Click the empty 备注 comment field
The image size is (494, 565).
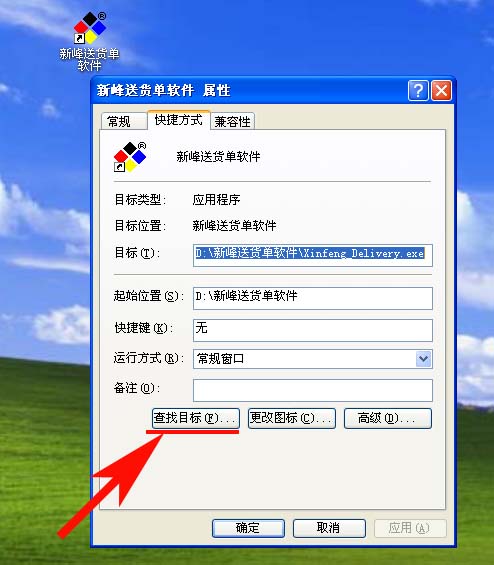[313, 390]
